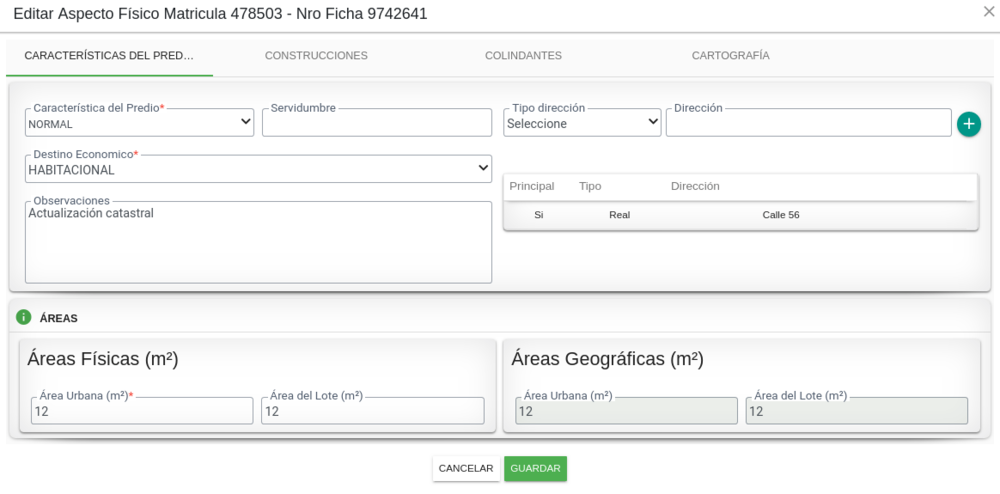
Task: Click the Observaciones text area
Action: (x=258, y=245)
